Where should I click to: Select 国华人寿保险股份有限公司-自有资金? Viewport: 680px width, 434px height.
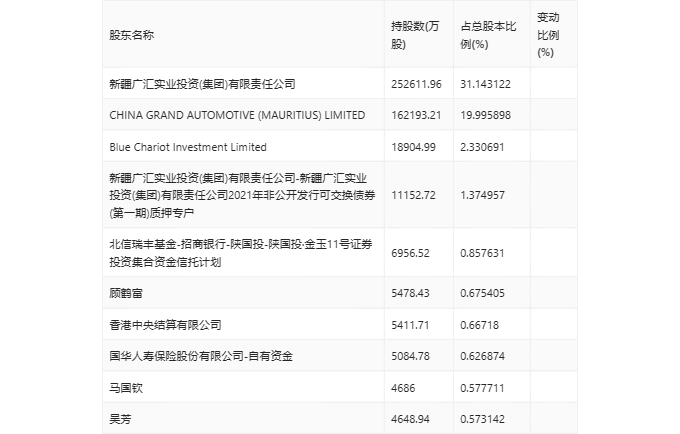[201, 356]
